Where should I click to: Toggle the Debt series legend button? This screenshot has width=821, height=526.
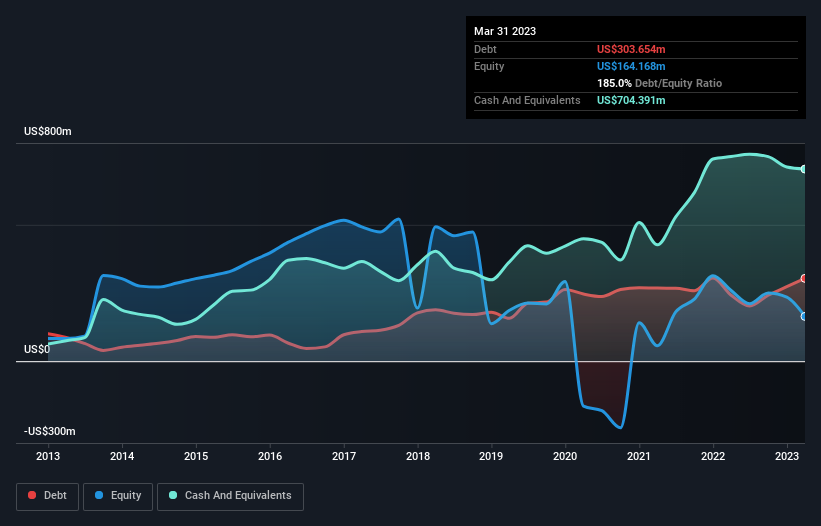(47, 496)
